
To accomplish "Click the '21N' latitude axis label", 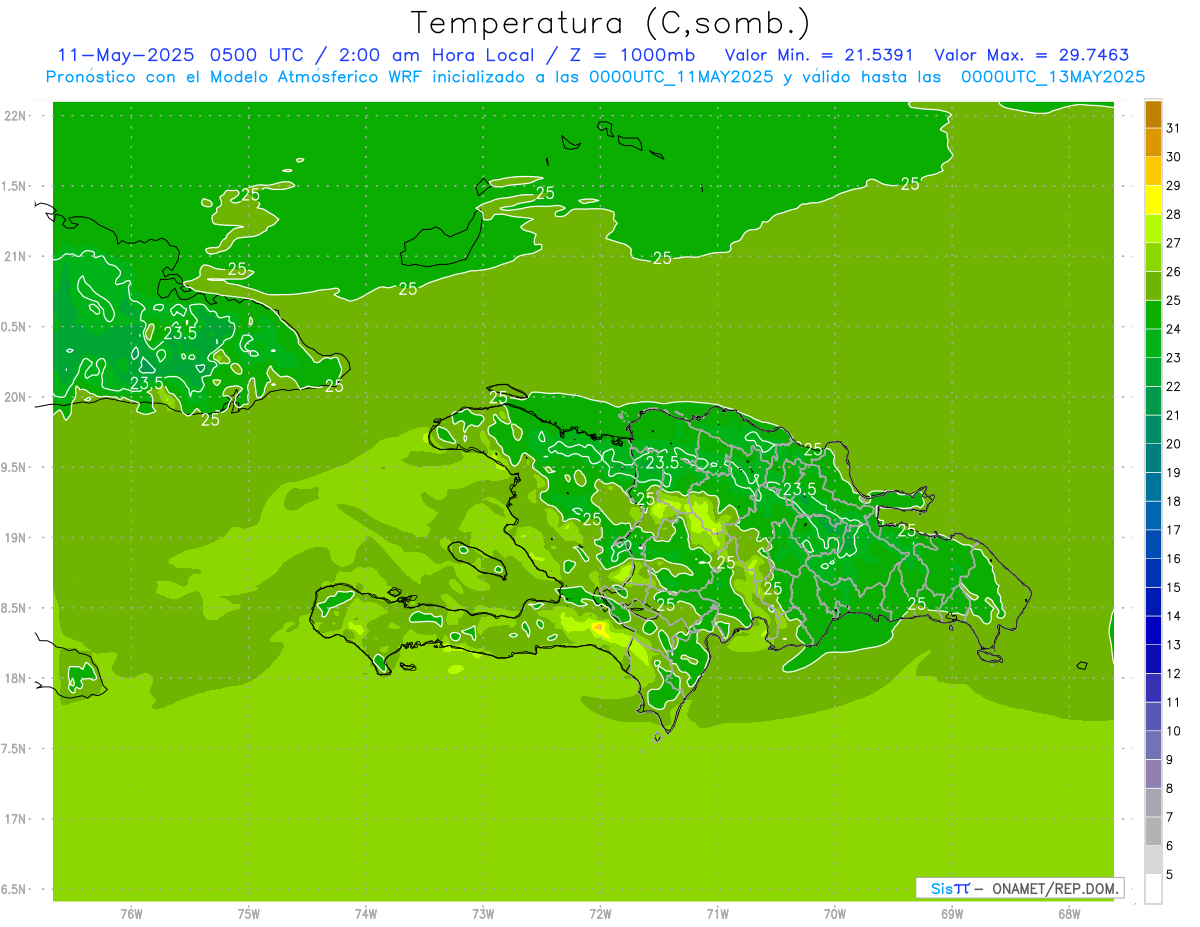I will (x=15, y=257).
